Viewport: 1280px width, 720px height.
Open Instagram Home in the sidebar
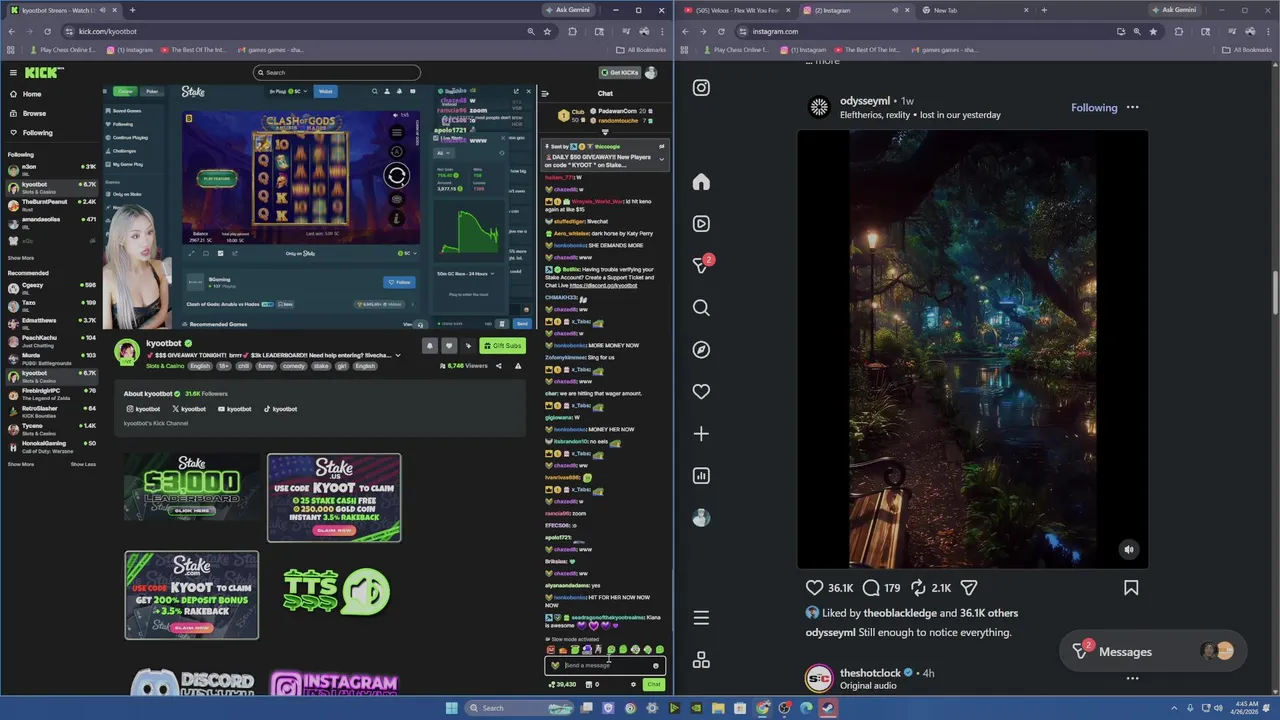click(x=701, y=182)
